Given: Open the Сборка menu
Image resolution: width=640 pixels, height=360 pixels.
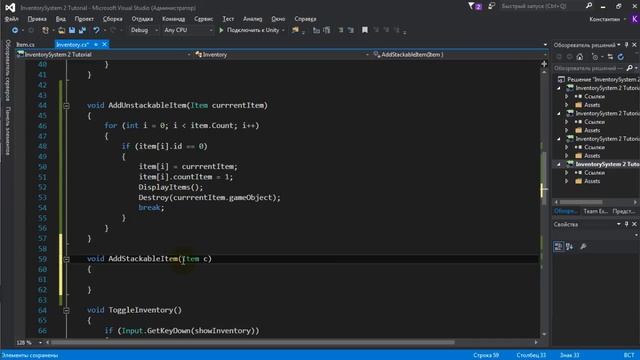Looking at the screenshot, I should pyautogui.click(x=112, y=19).
